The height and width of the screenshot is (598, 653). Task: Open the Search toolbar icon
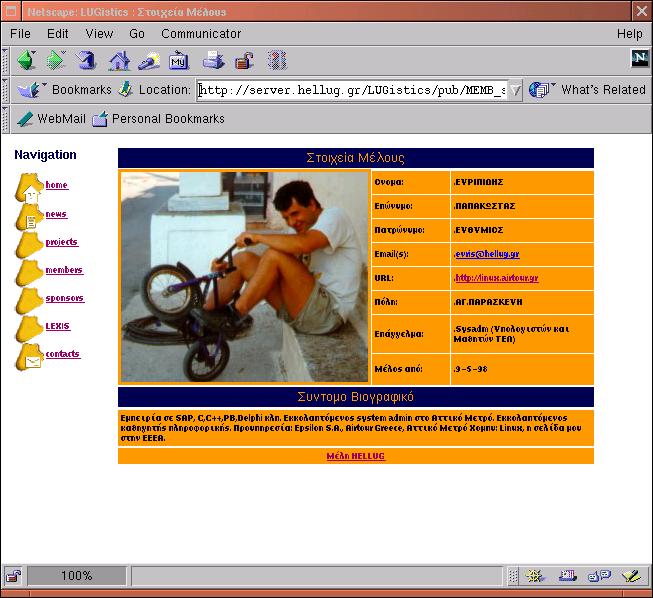tap(149, 60)
